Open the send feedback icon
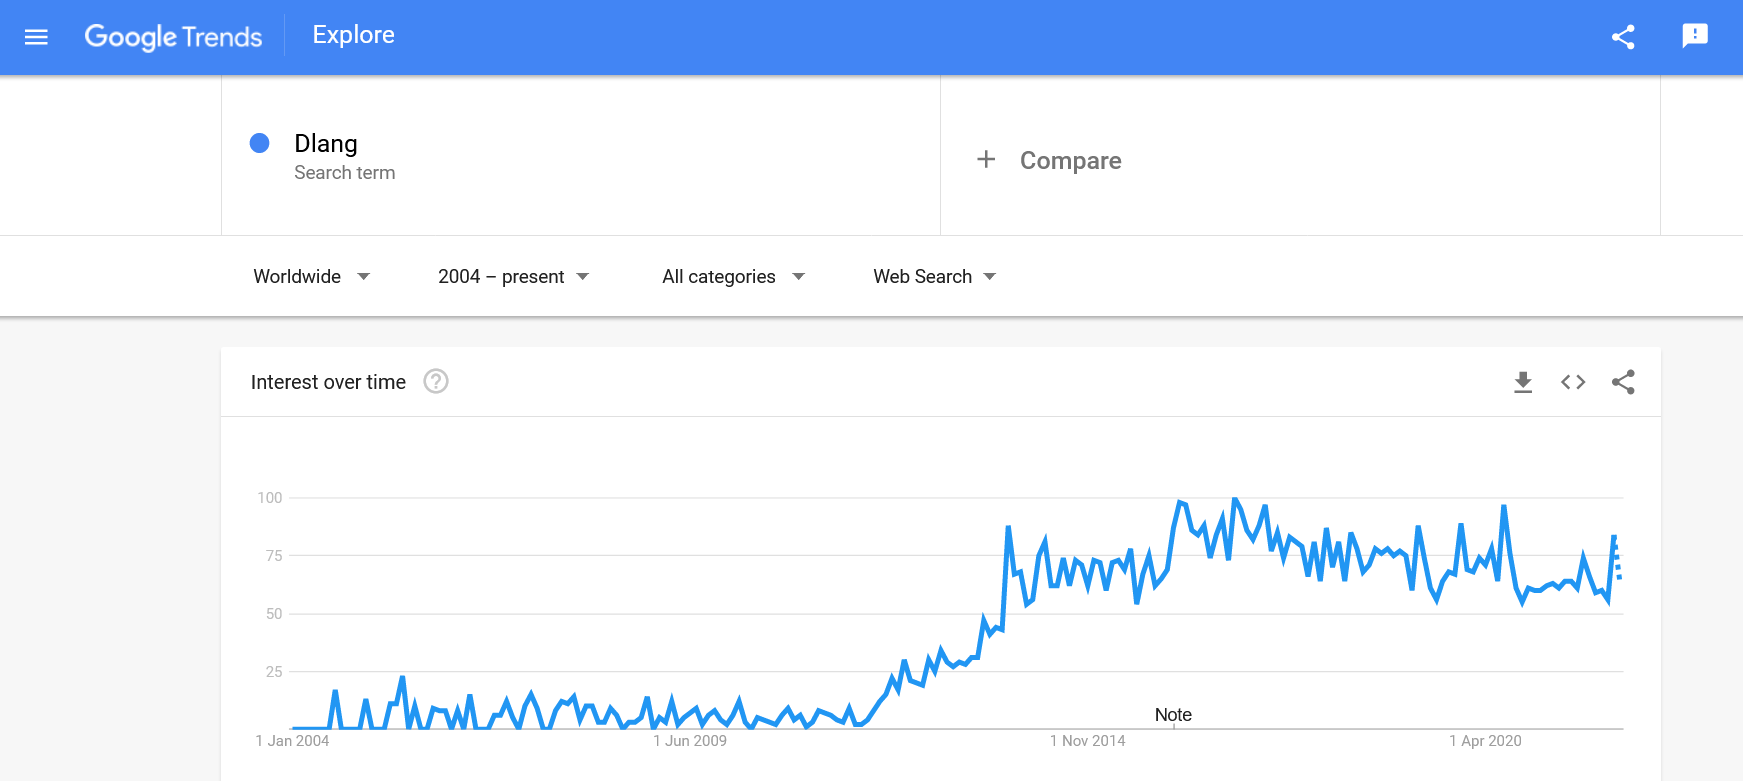Screen dimensions: 1743x781 [x=1695, y=37]
